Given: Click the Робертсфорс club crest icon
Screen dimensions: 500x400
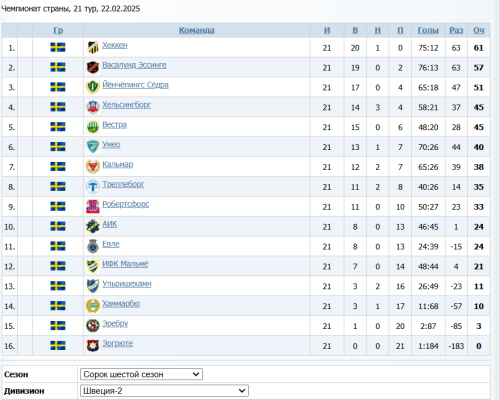Looking at the screenshot, I should tap(93, 207).
